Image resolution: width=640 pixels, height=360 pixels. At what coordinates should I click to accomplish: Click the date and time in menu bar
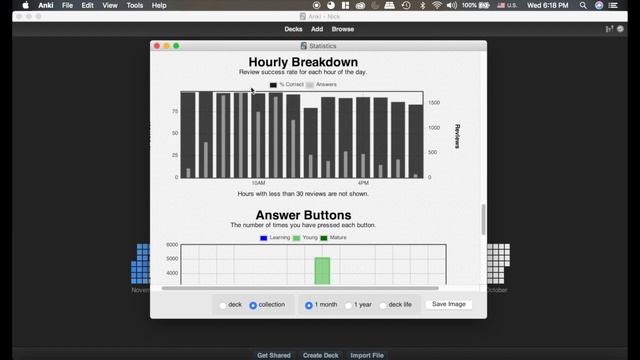tap(548, 5)
